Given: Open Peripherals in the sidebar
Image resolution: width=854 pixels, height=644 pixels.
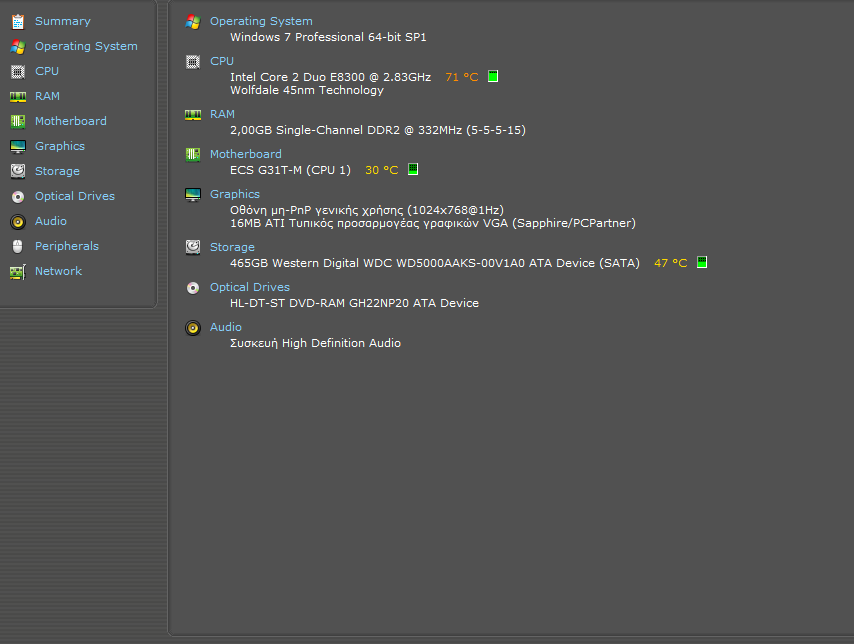Looking at the screenshot, I should coord(67,246).
